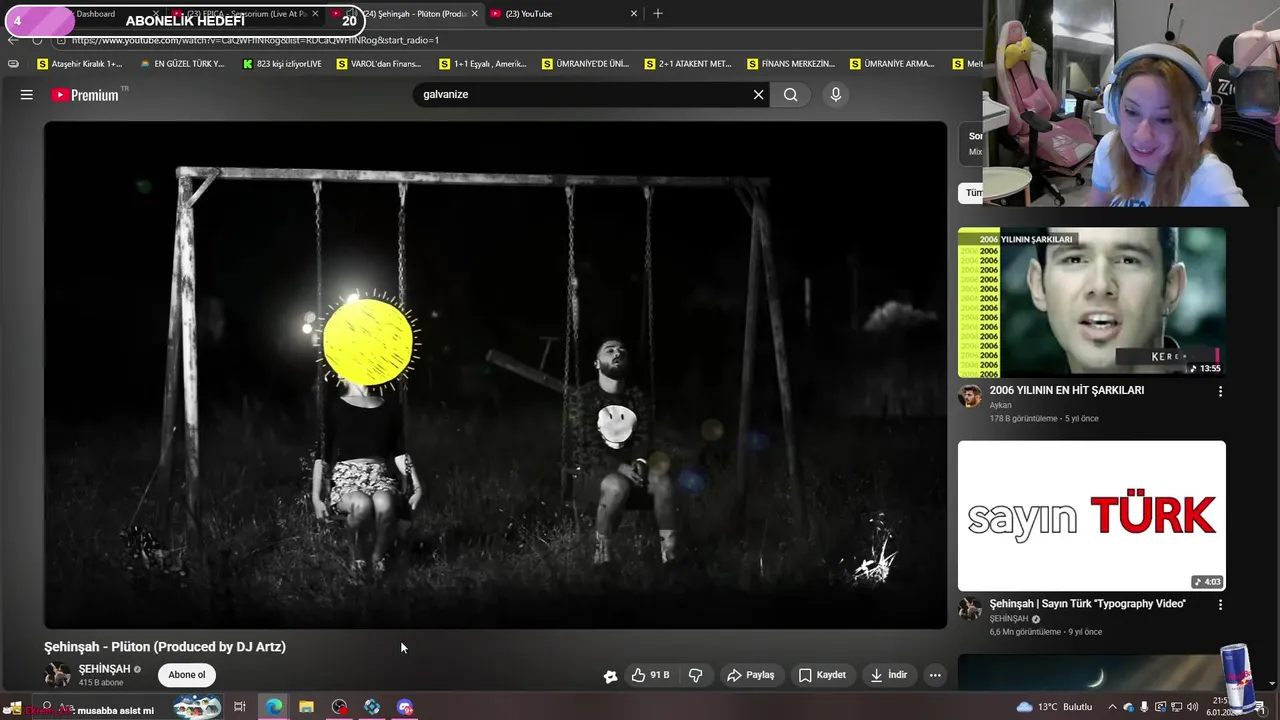Open options menu for 2006 Yılının En Hit Şarkıları
This screenshot has width=1280, height=720.
click(x=1220, y=392)
